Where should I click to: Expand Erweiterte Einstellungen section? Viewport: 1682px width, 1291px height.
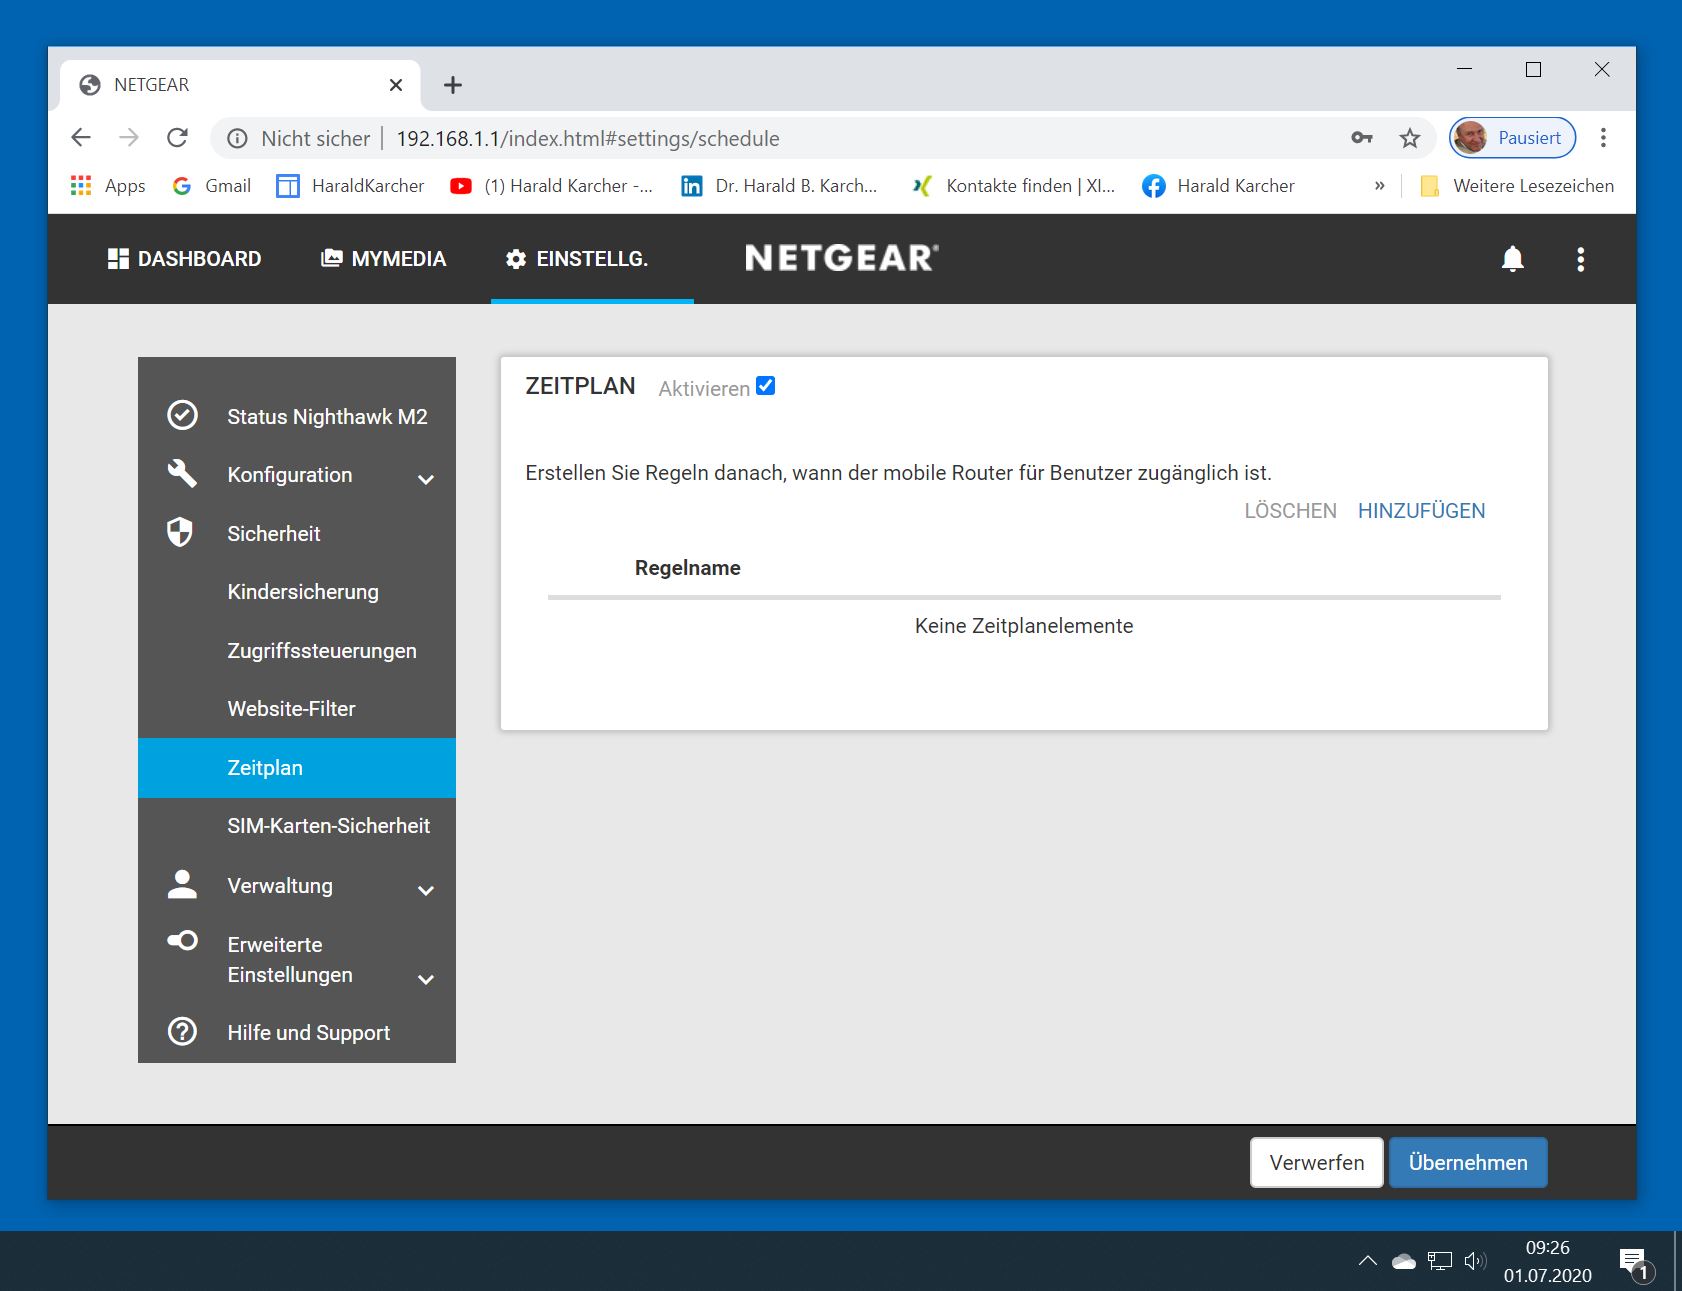(426, 979)
